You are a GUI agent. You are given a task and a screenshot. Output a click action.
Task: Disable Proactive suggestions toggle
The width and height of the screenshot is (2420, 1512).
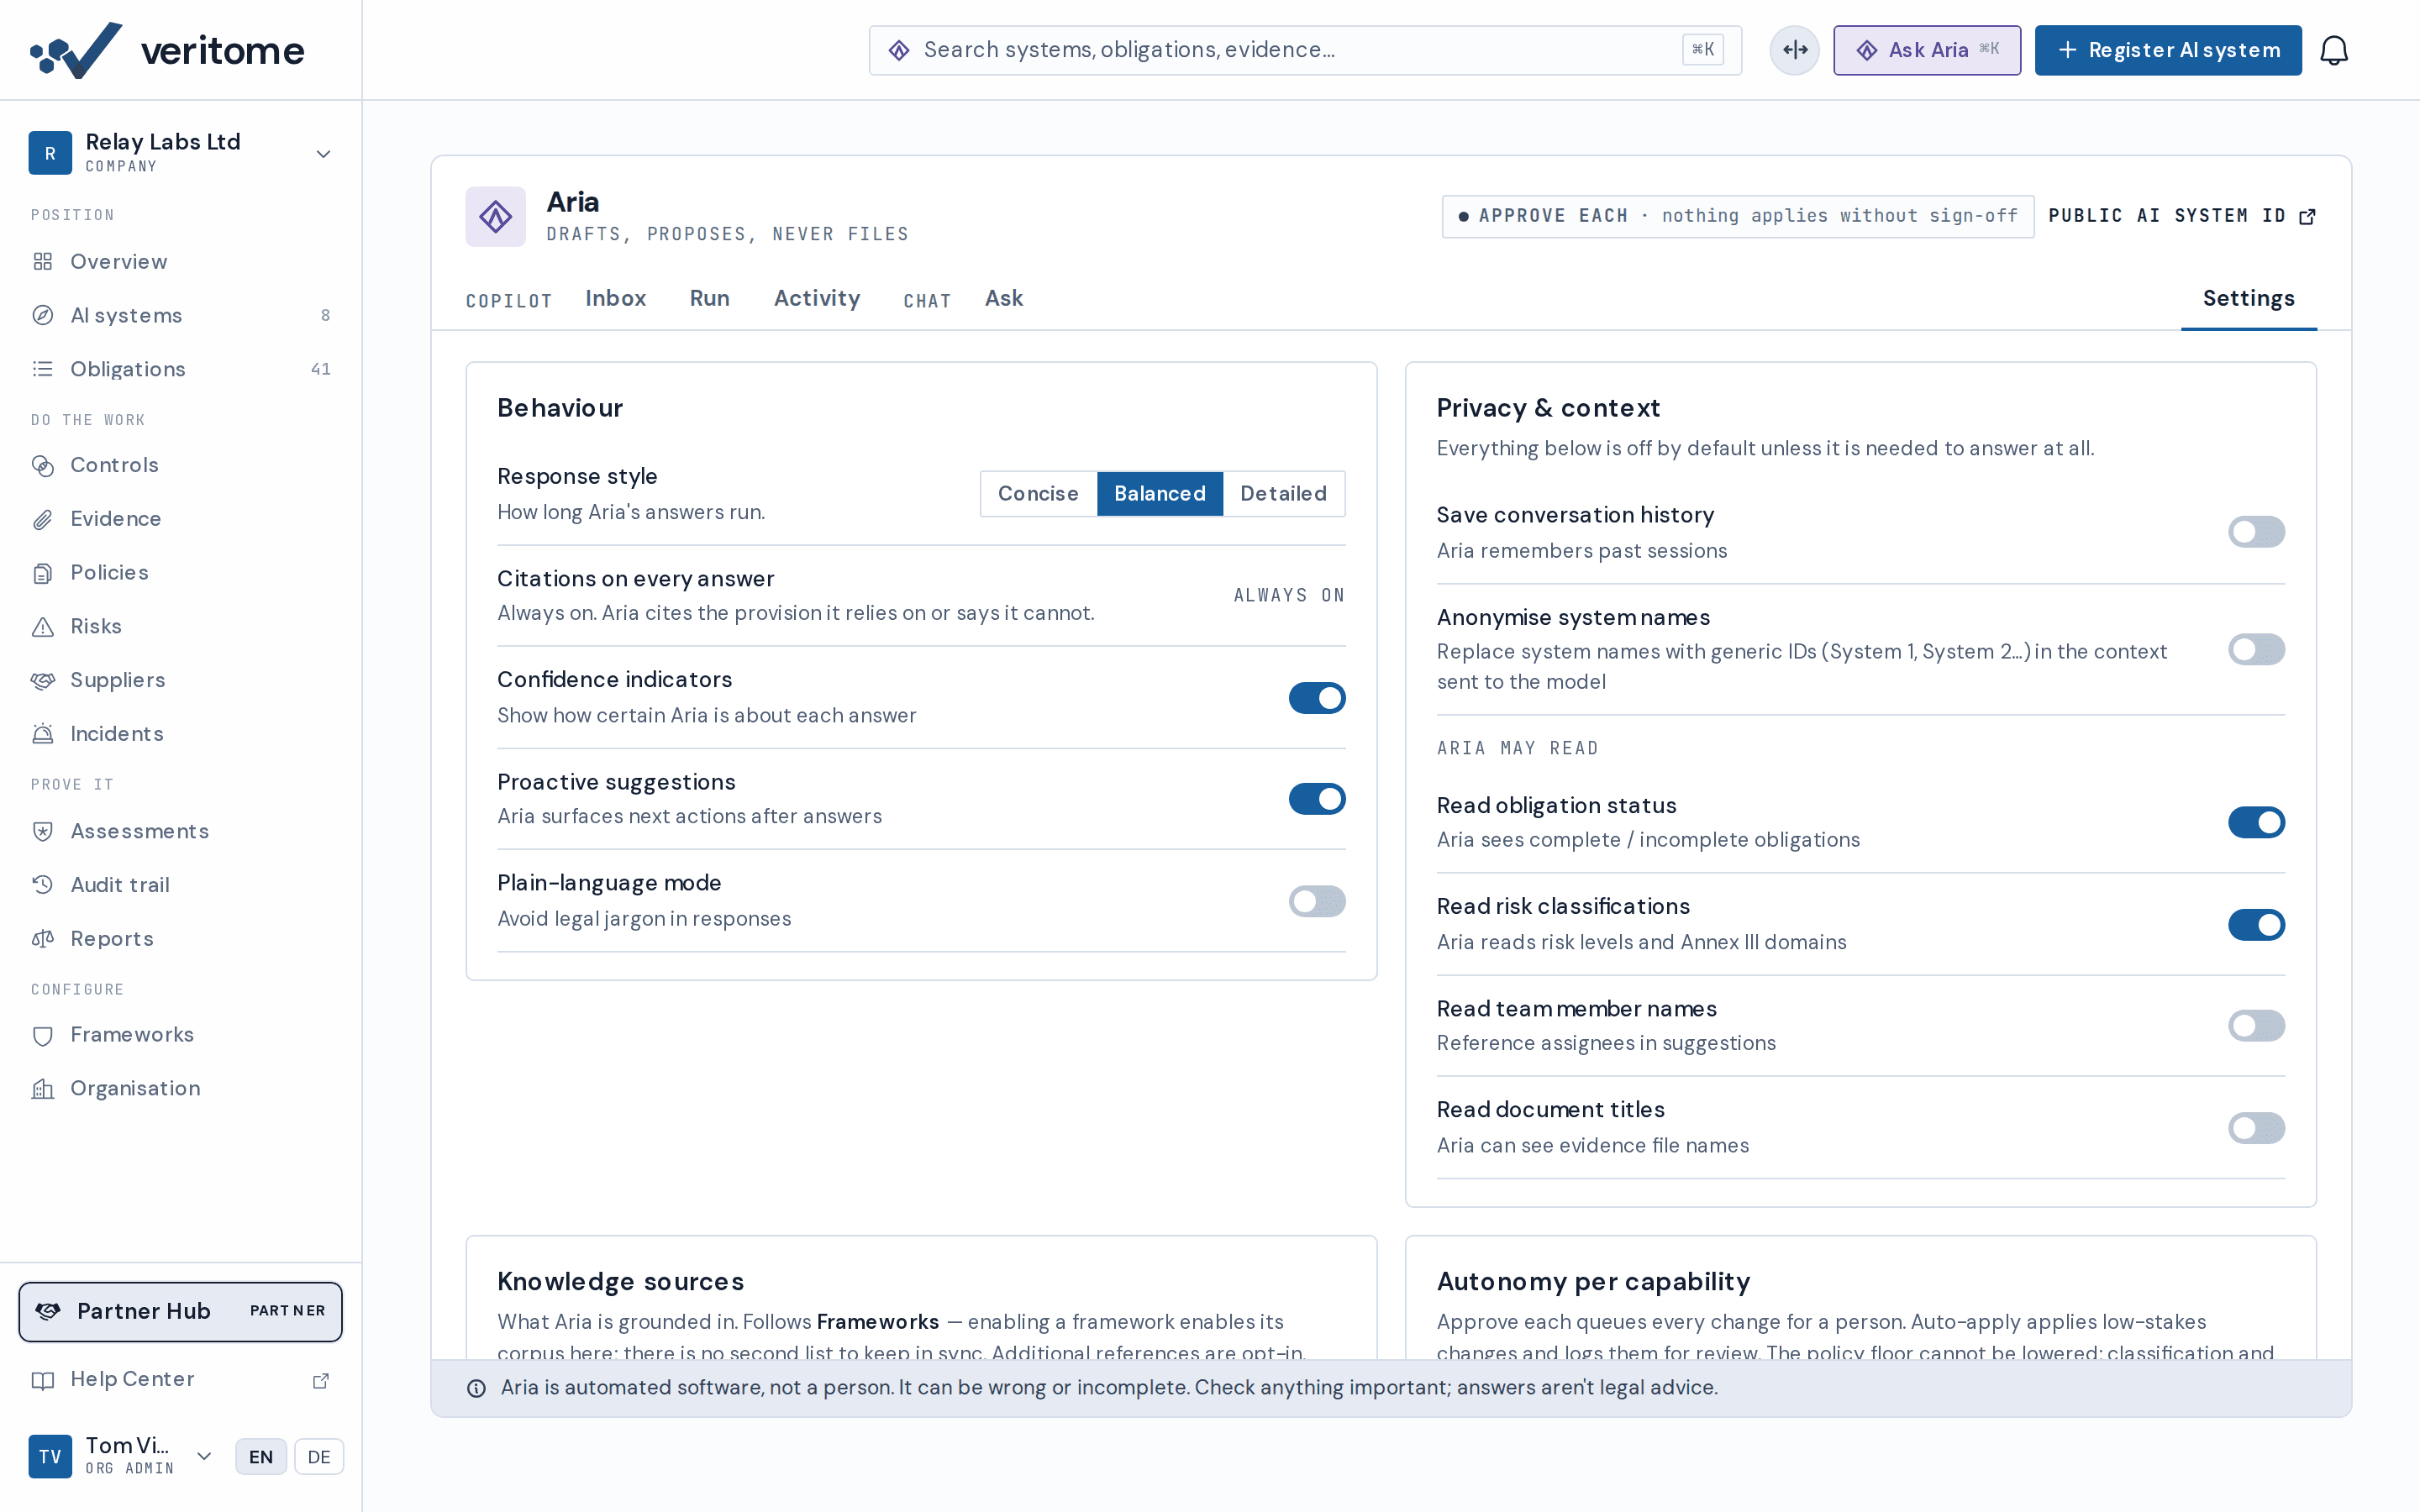click(1317, 799)
